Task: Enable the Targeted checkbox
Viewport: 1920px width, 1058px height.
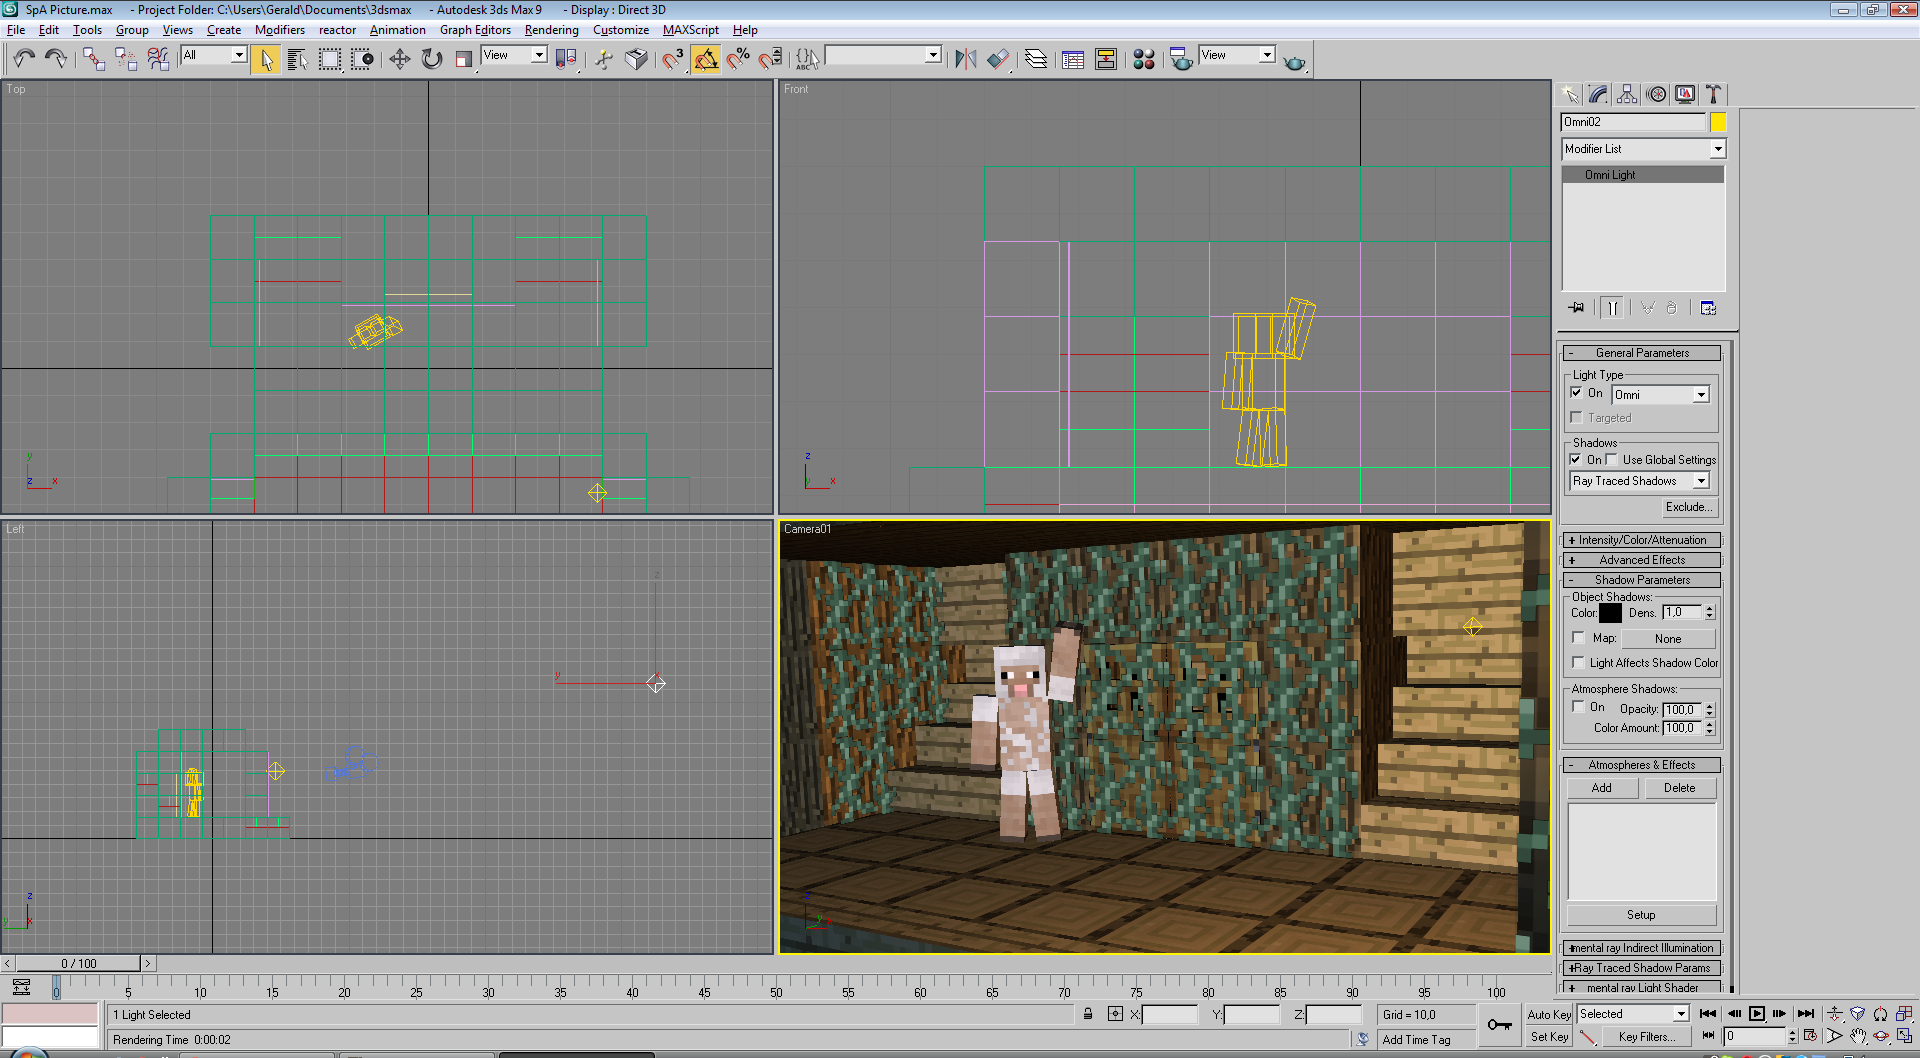Action: (1576, 417)
